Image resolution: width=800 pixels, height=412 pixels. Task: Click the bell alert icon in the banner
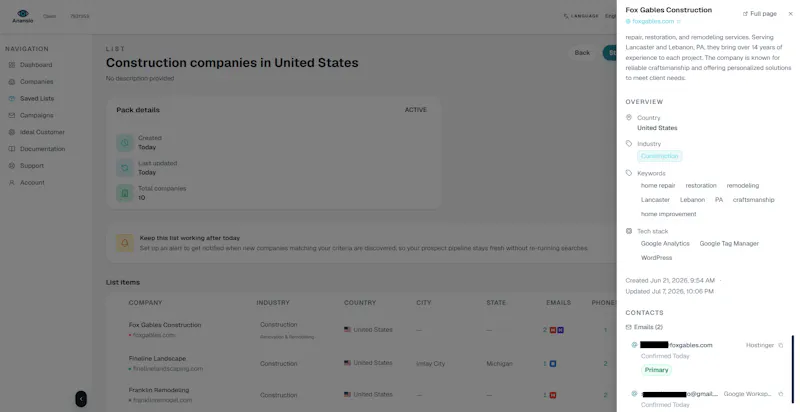click(124, 243)
